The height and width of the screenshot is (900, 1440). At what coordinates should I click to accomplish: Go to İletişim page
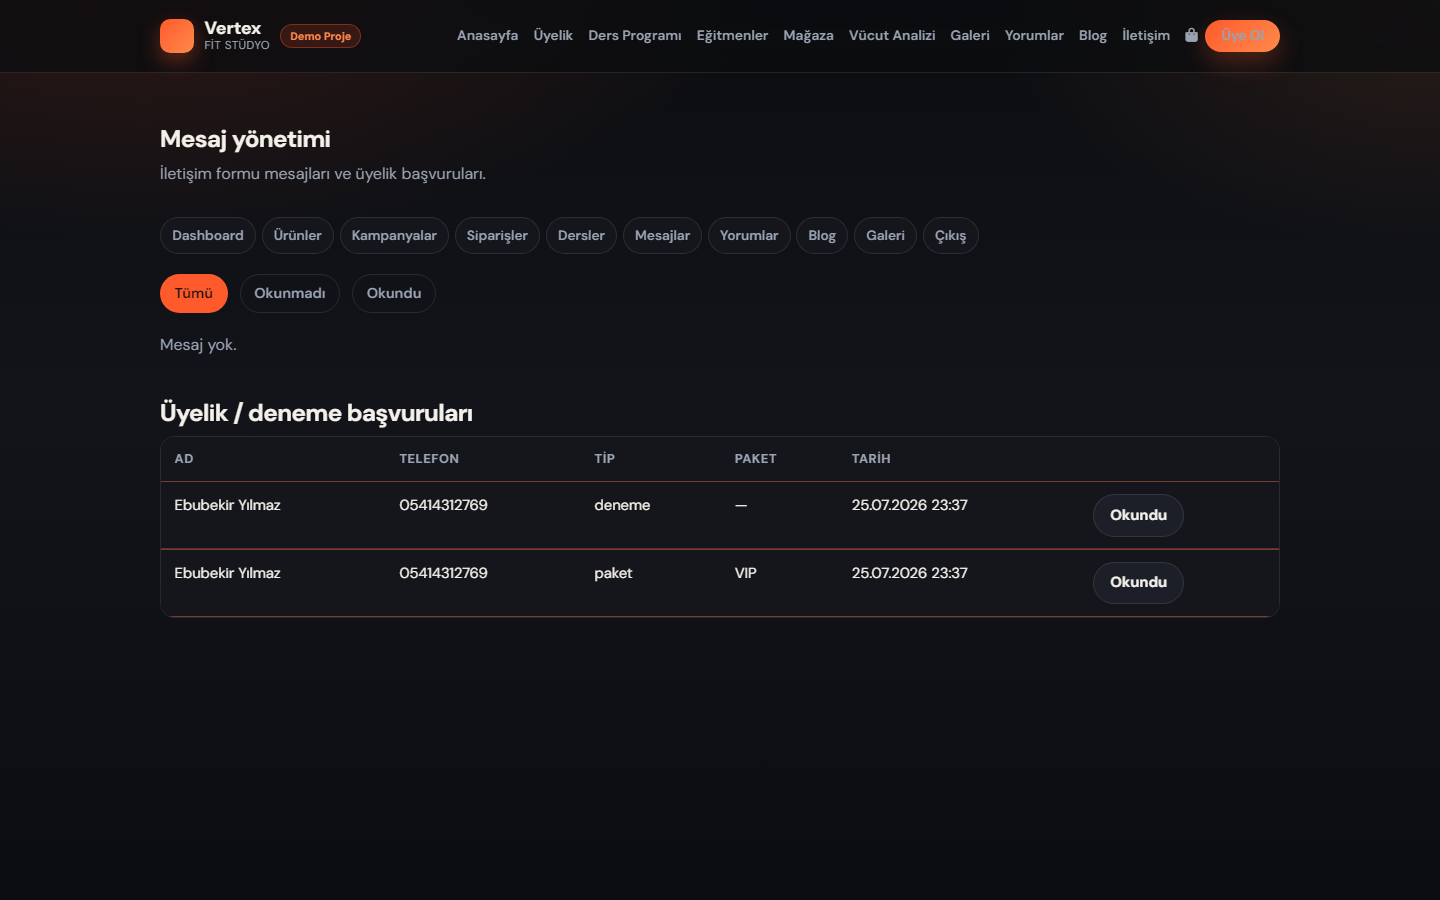click(x=1146, y=36)
